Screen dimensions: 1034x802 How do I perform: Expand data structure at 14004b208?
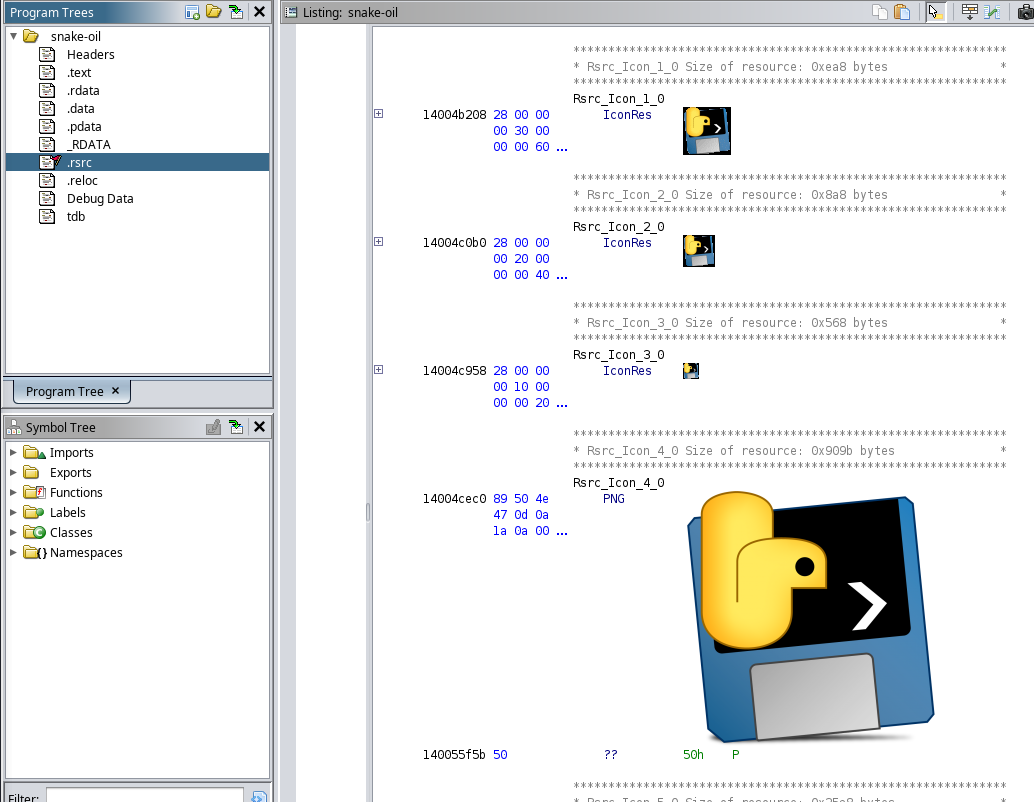(x=379, y=113)
